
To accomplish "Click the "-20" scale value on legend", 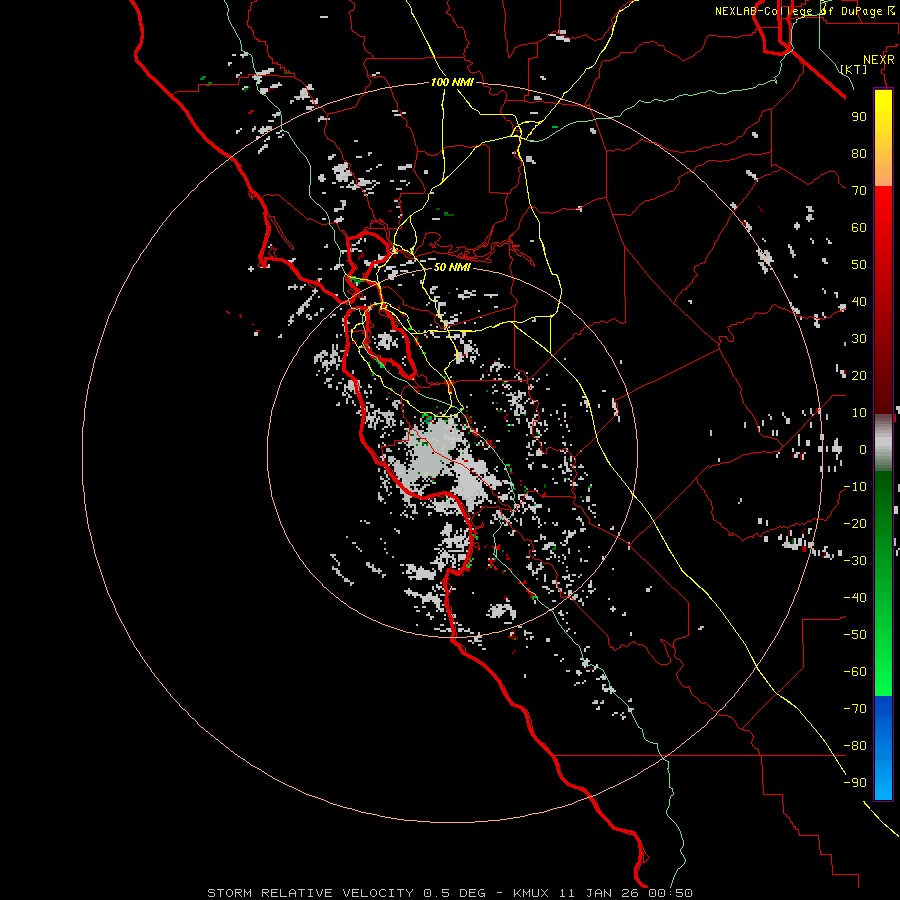I will click(855, 524).
